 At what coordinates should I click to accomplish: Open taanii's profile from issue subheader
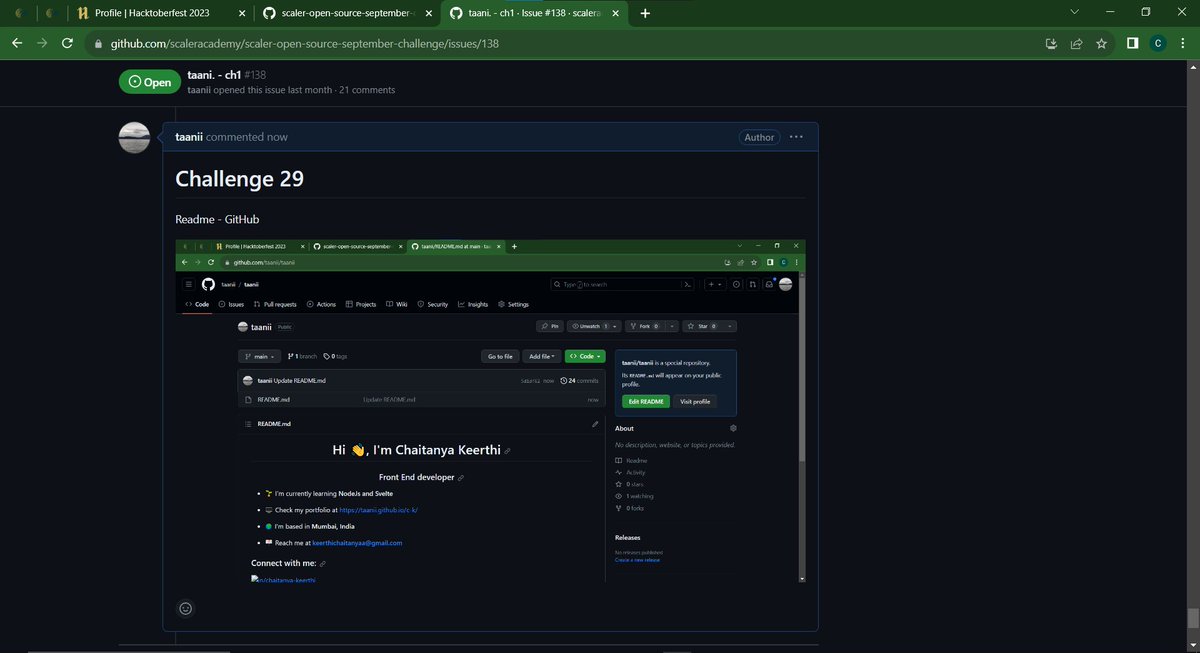click(200, 90)
